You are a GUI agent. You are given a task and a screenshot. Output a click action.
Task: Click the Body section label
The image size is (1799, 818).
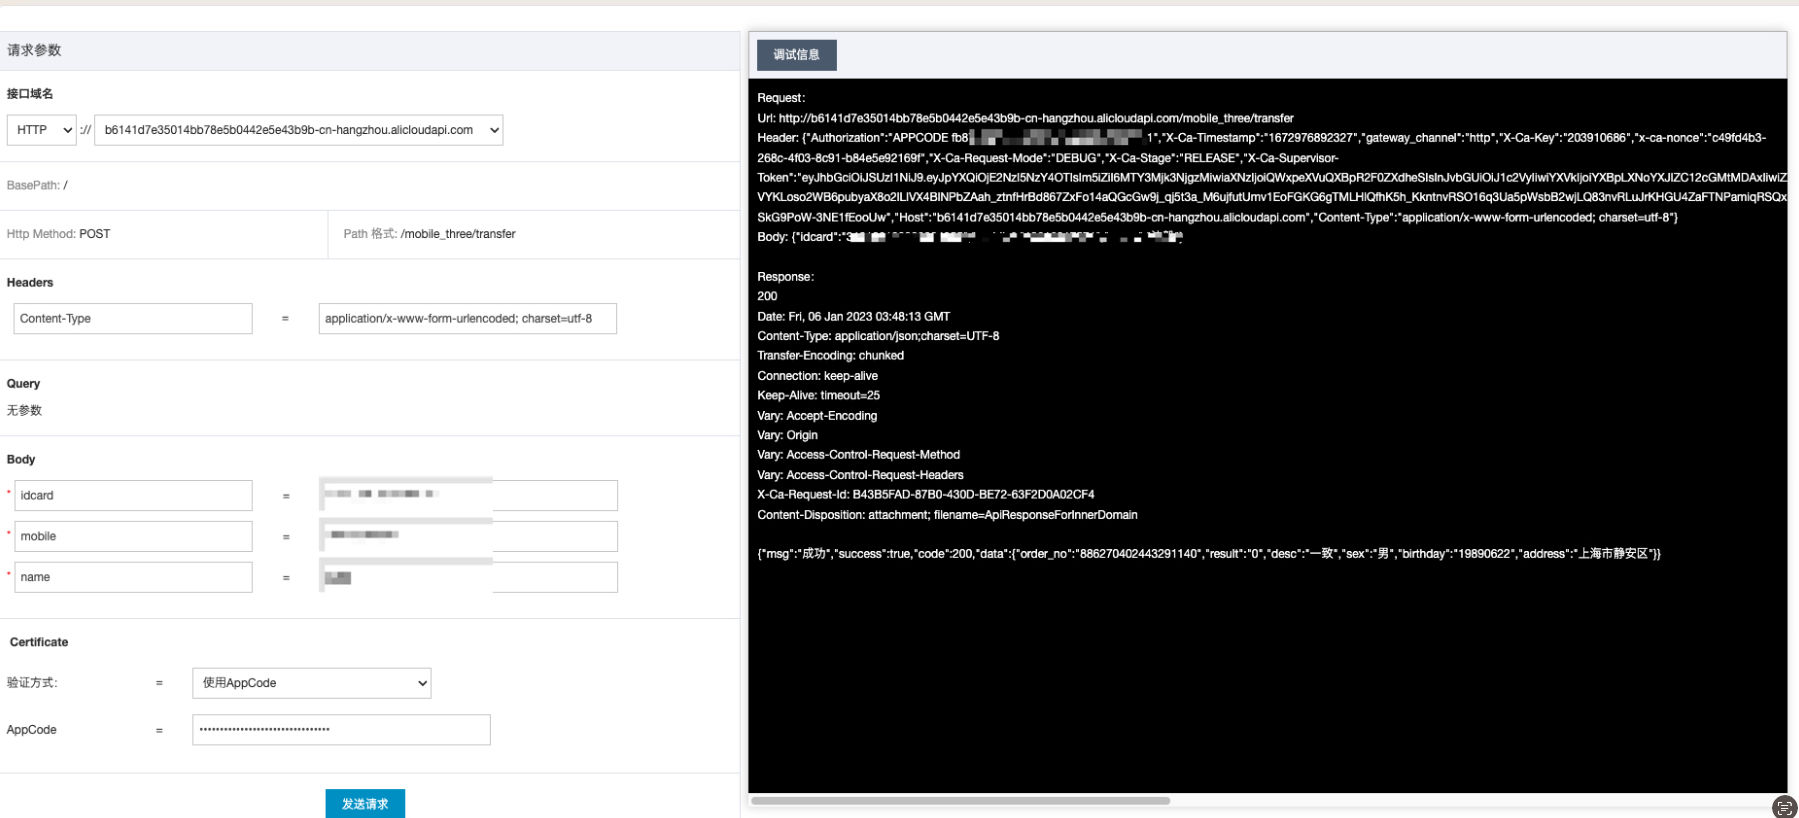(x=21, y=460)
